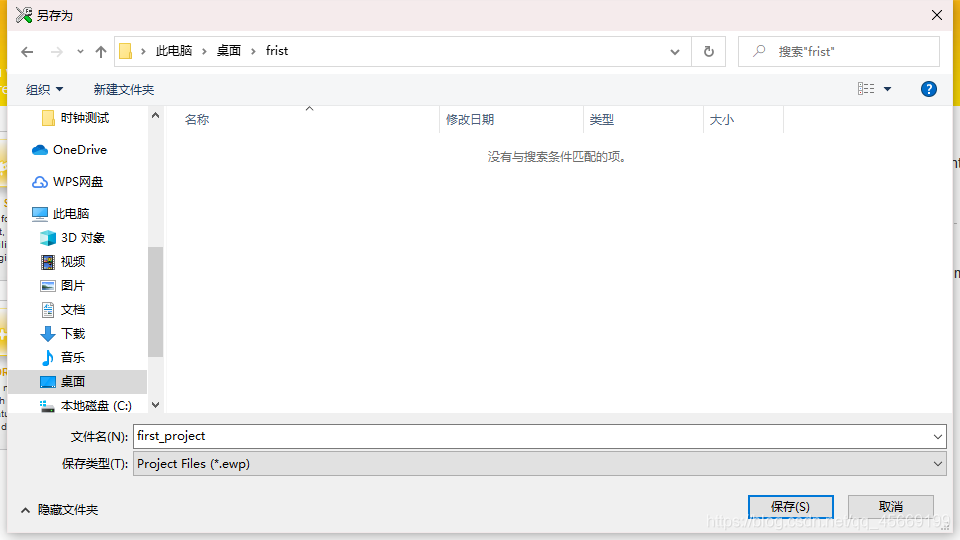Open OneDrive in the navigation pane
The width and height of the screenshot is (960, 540).
[x=70, y=150]
